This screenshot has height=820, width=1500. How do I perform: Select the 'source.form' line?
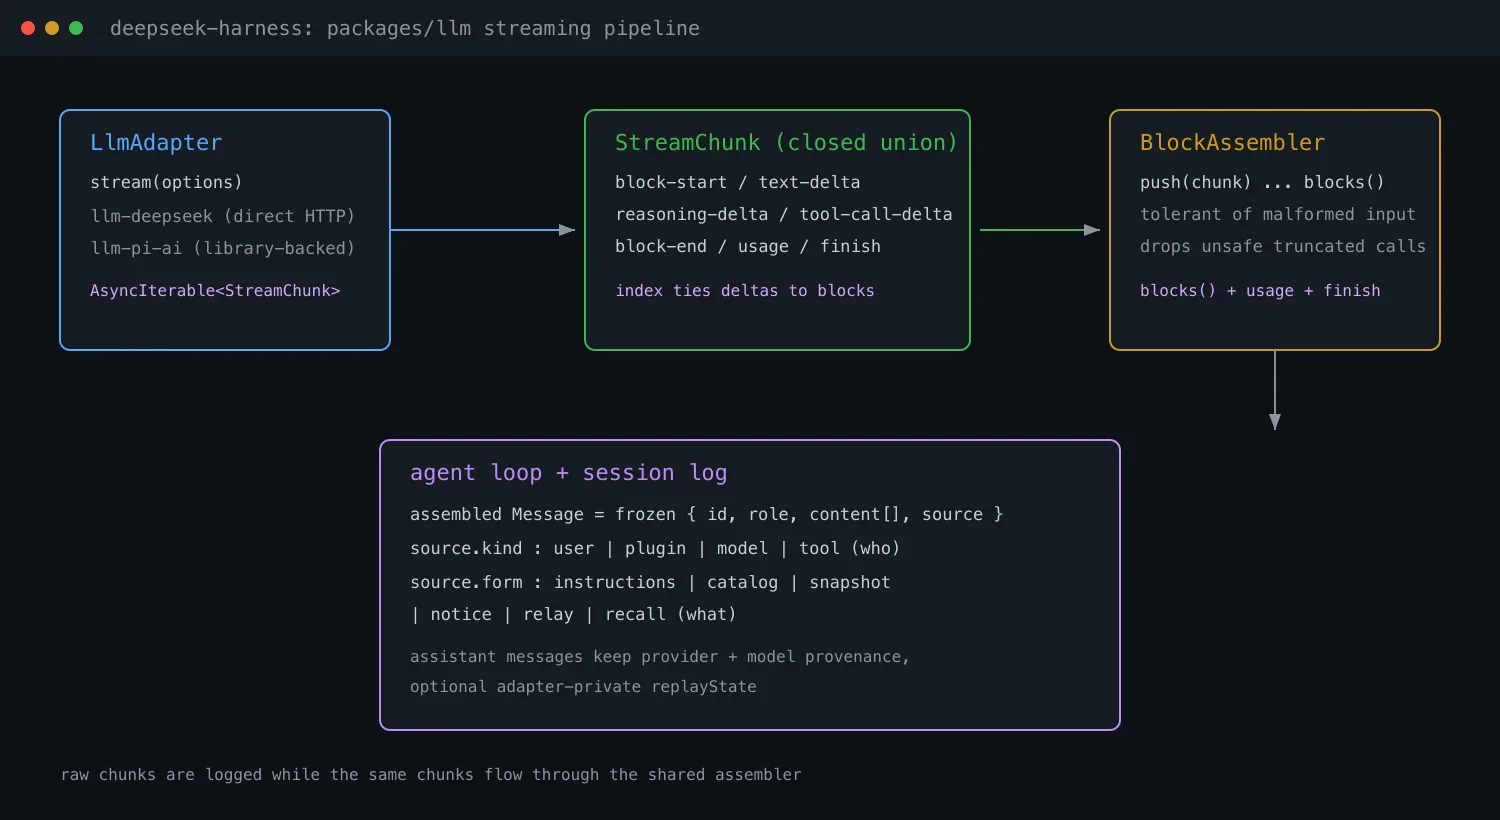[650, 582]
